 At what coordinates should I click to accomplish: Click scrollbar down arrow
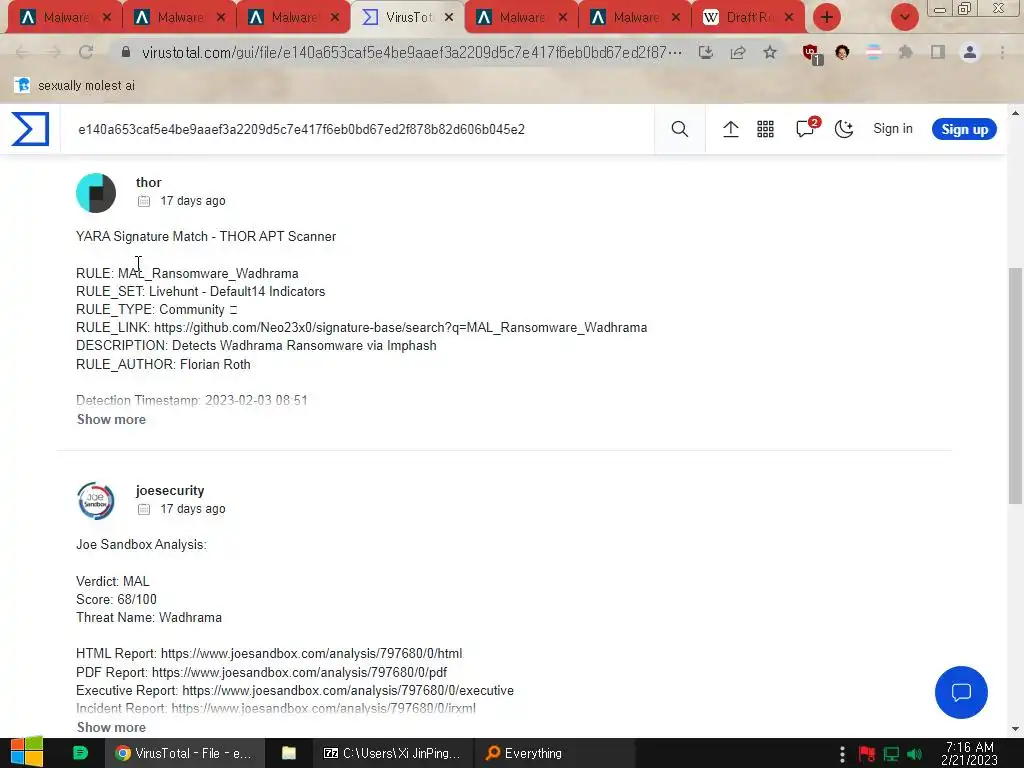click(x=1015, y=729)
